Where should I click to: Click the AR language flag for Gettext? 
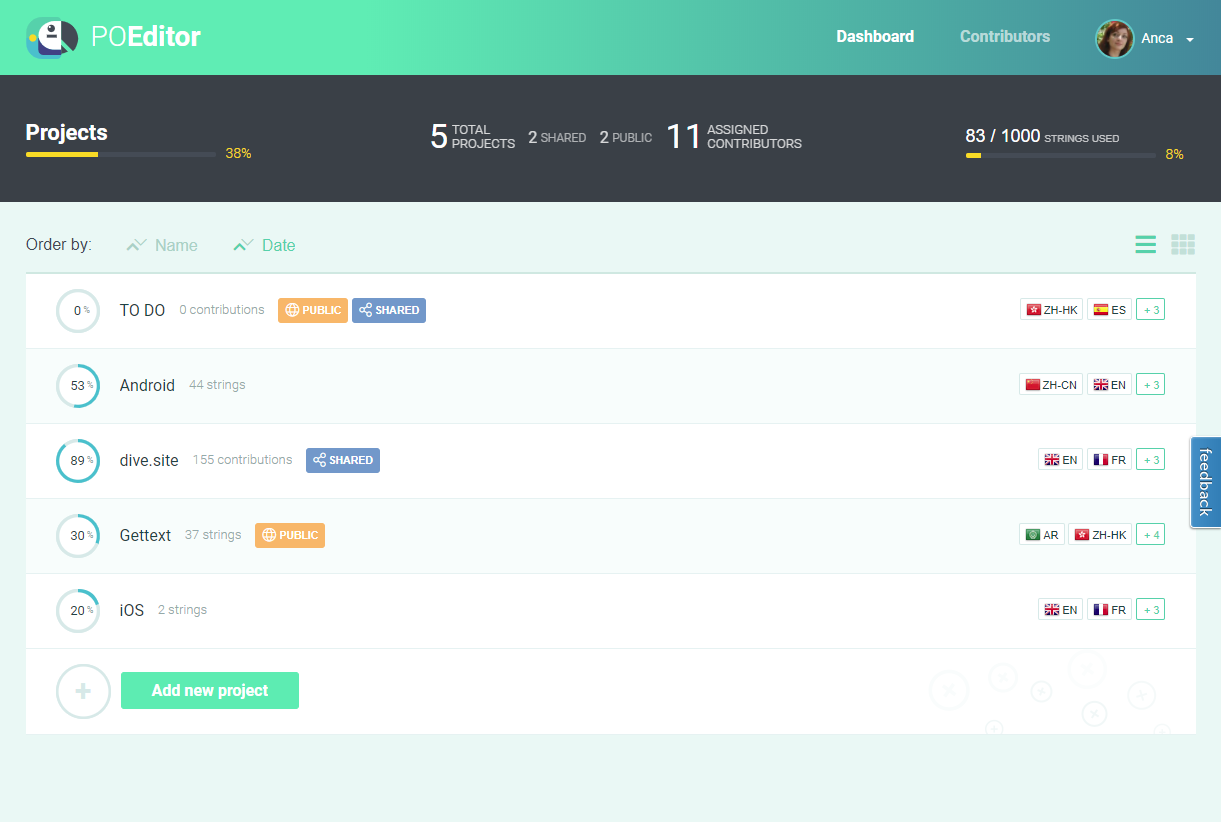pyautogui.click(x=1042, y=534)
